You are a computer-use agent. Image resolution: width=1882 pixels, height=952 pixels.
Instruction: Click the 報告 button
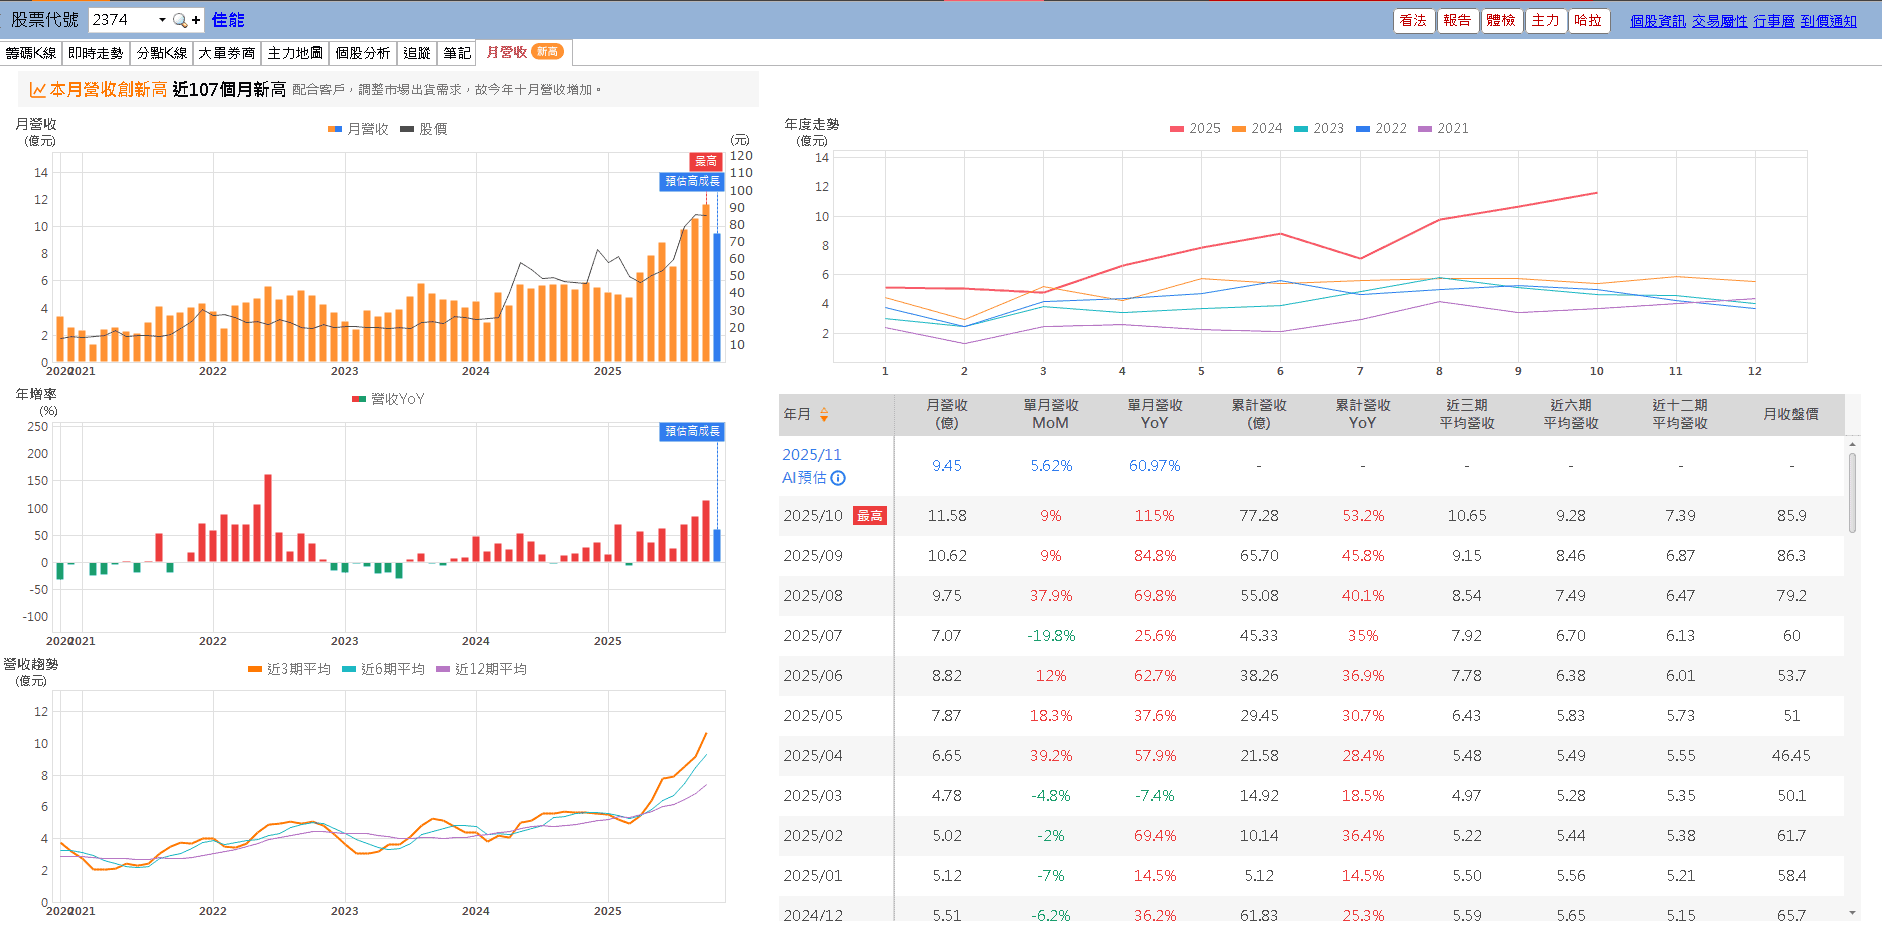[1456, 20]
